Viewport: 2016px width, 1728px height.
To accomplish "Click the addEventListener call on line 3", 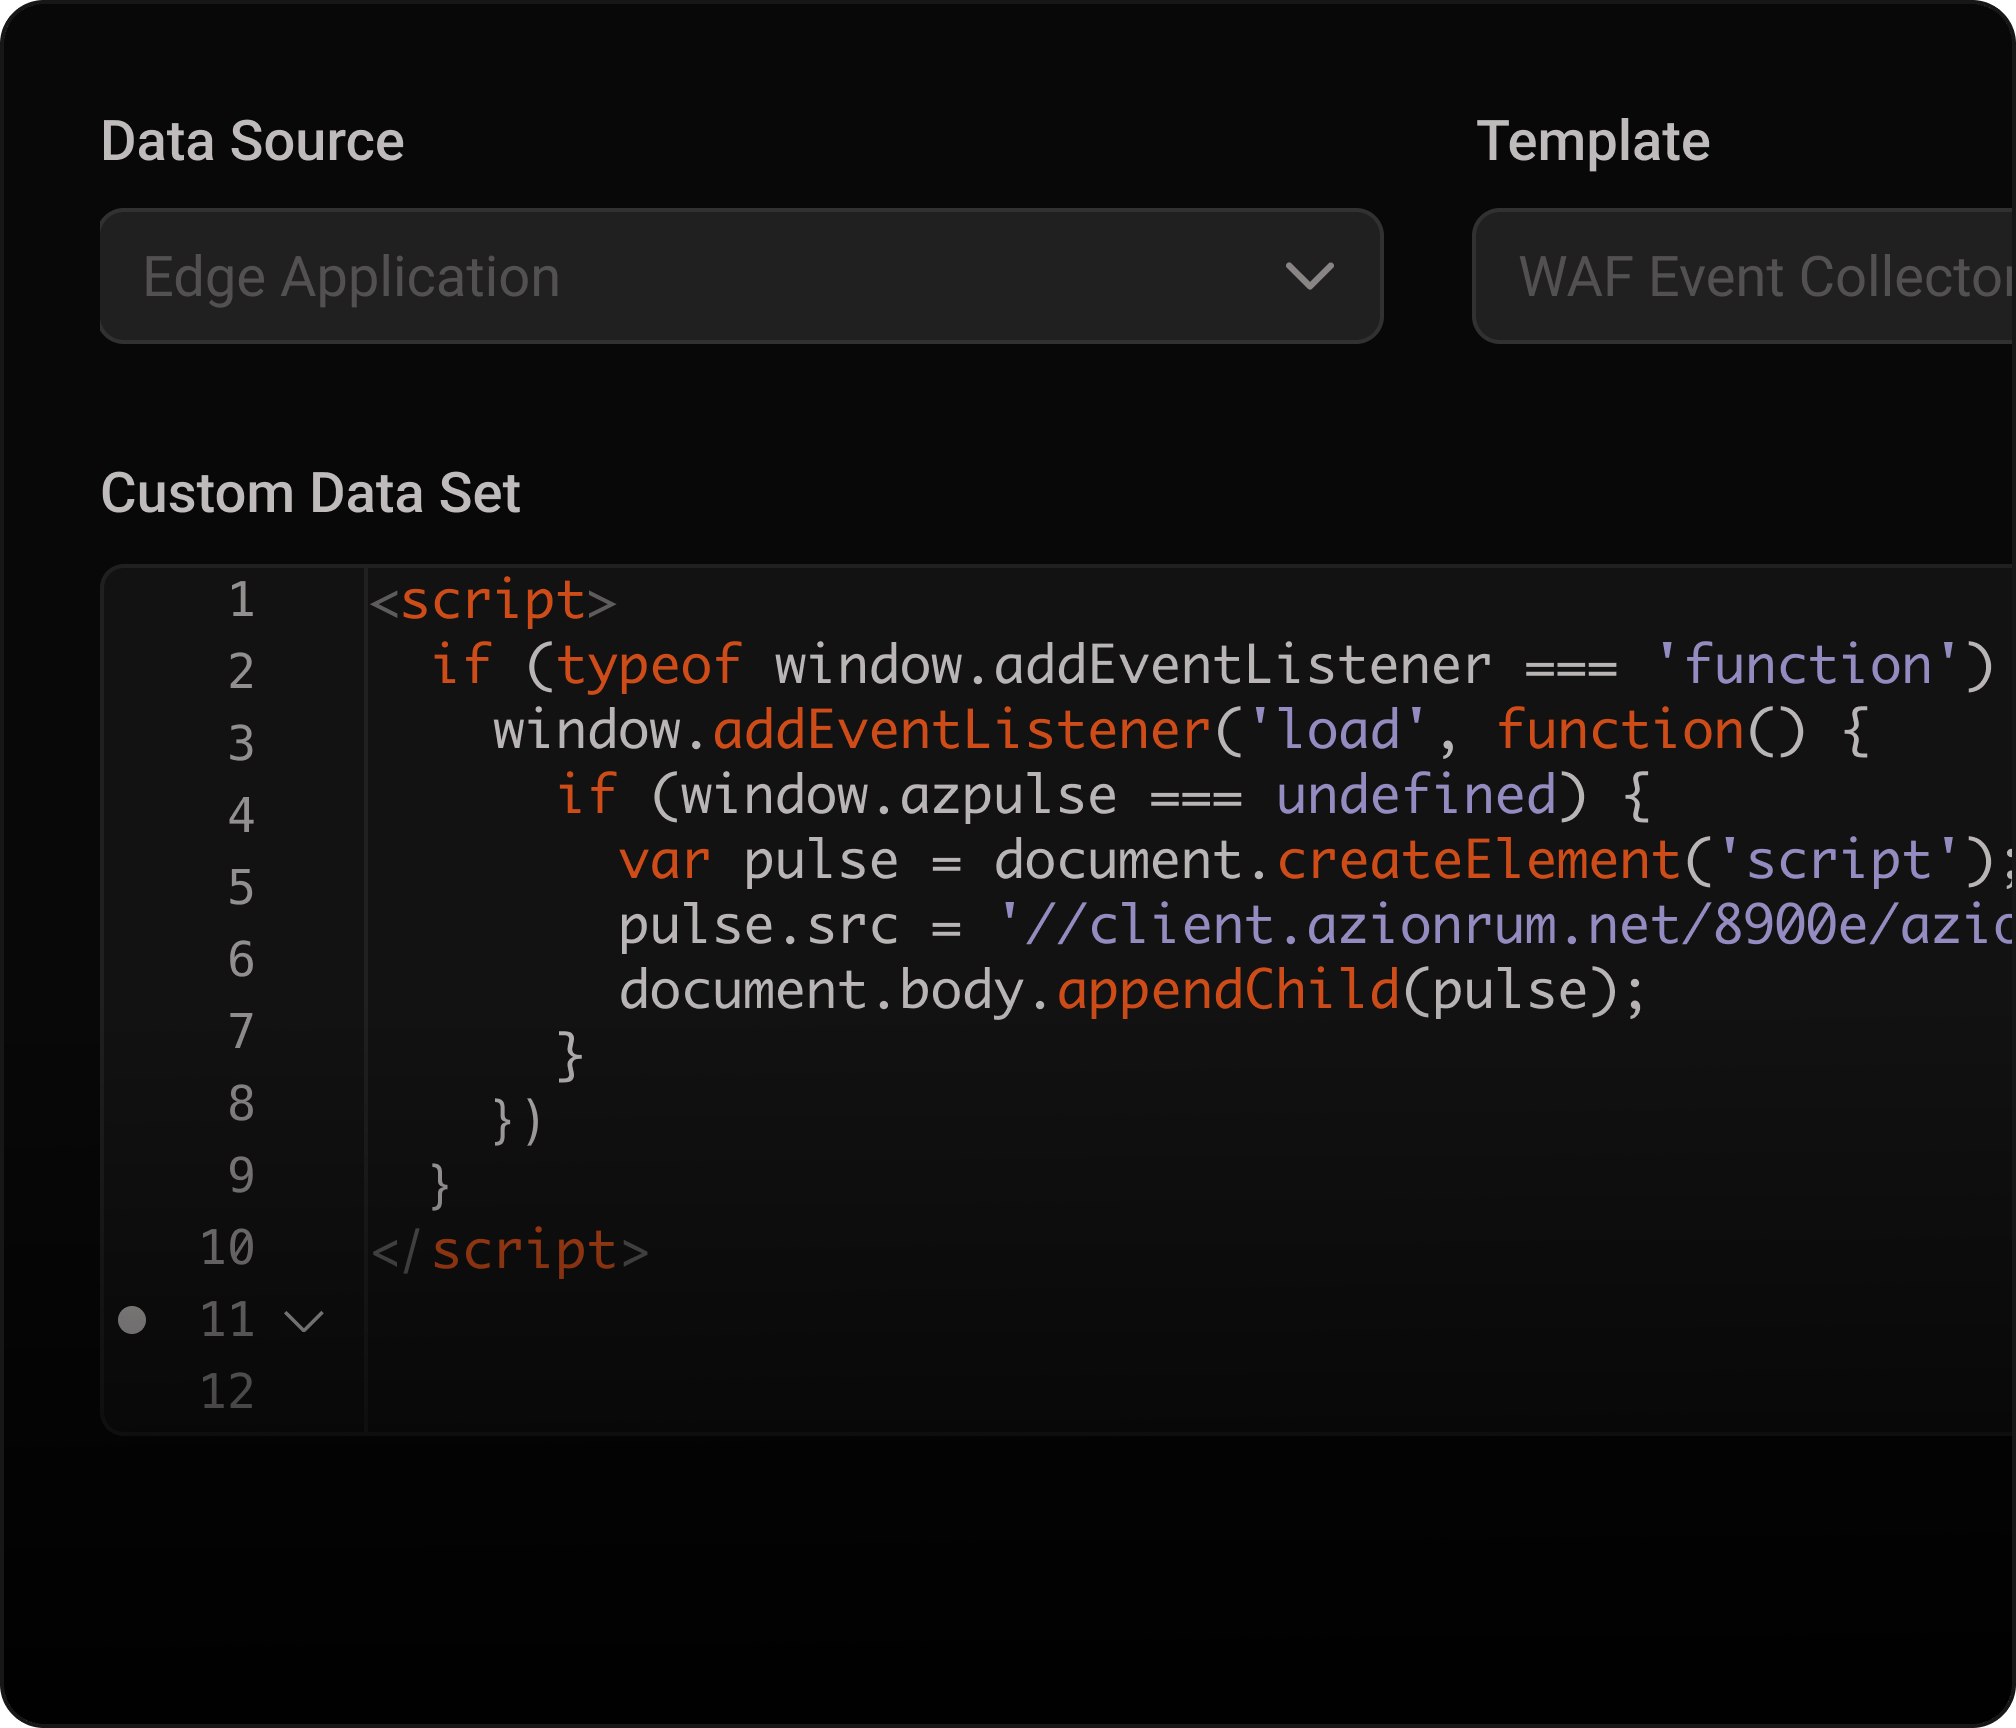I will click(x=962, y=731).
